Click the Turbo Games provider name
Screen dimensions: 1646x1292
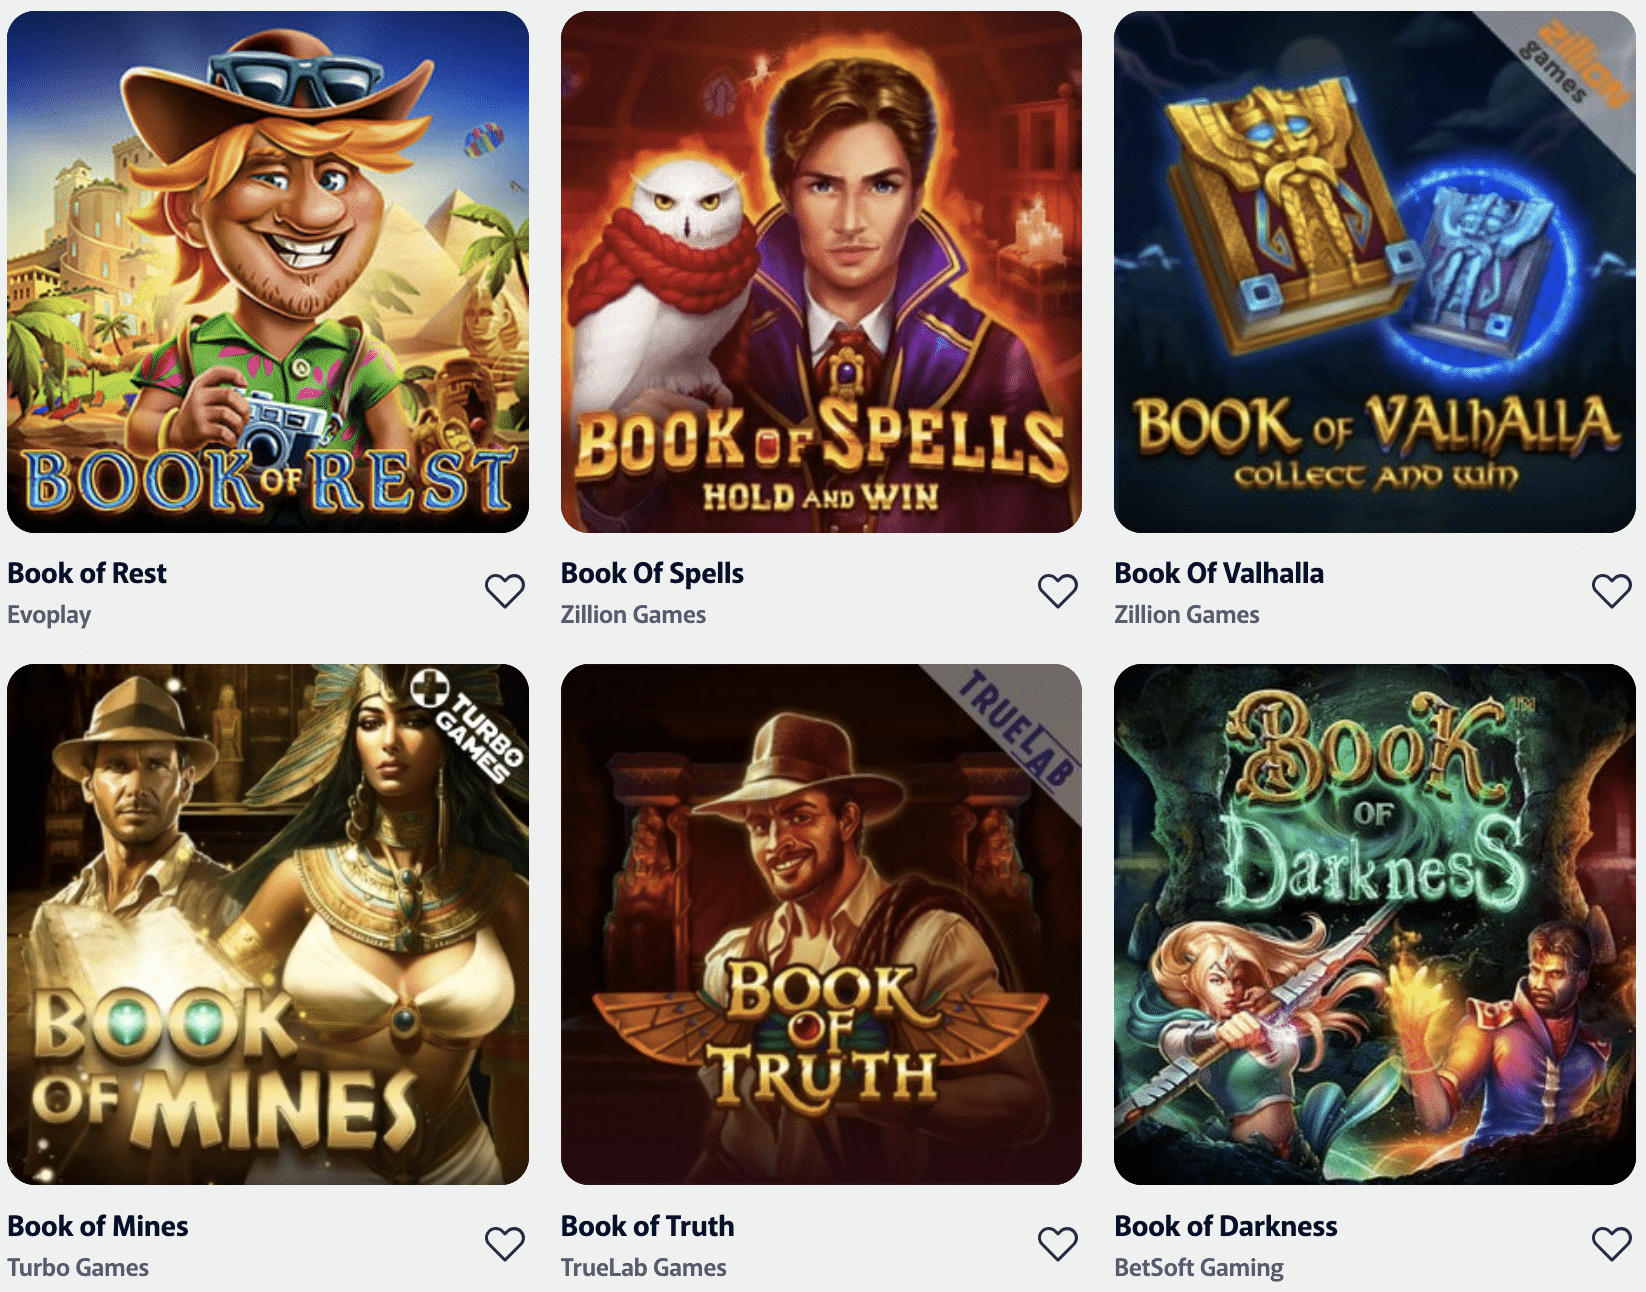click(x=78, y=1267)
